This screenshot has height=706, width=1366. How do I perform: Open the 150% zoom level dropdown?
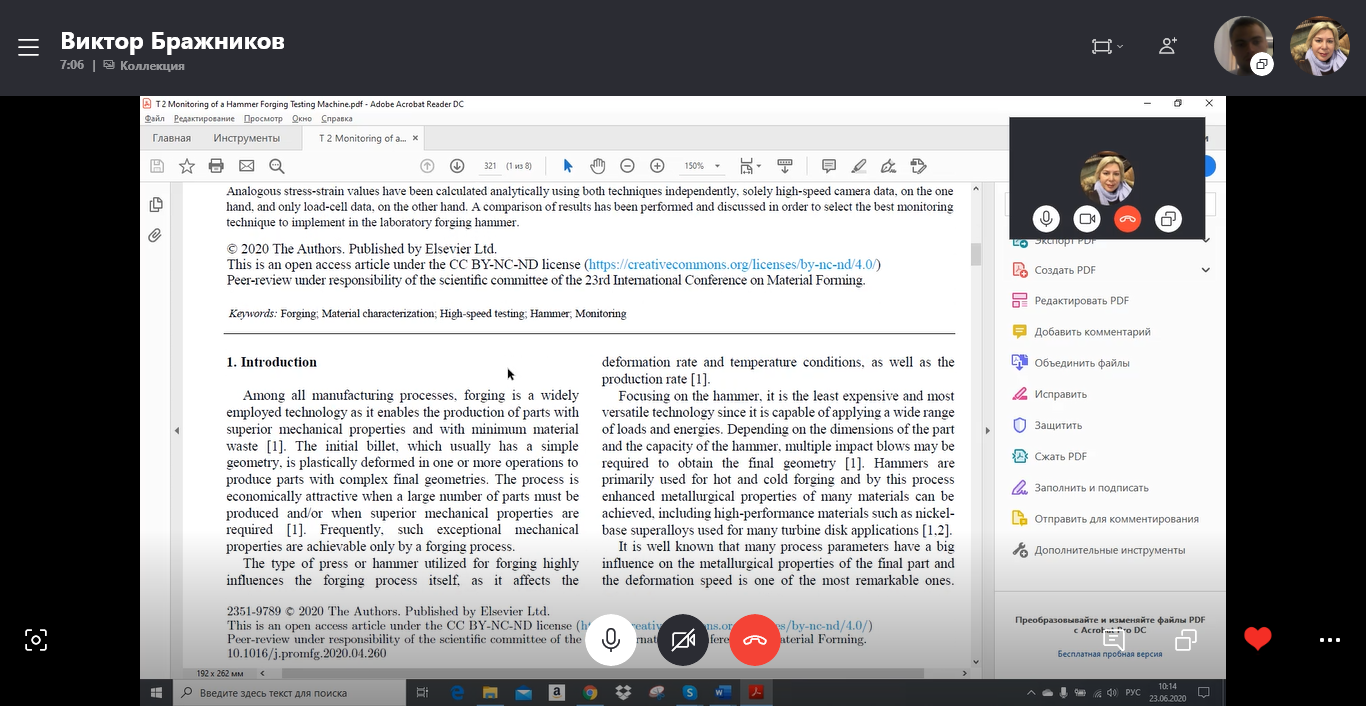[x=700, y=166]
